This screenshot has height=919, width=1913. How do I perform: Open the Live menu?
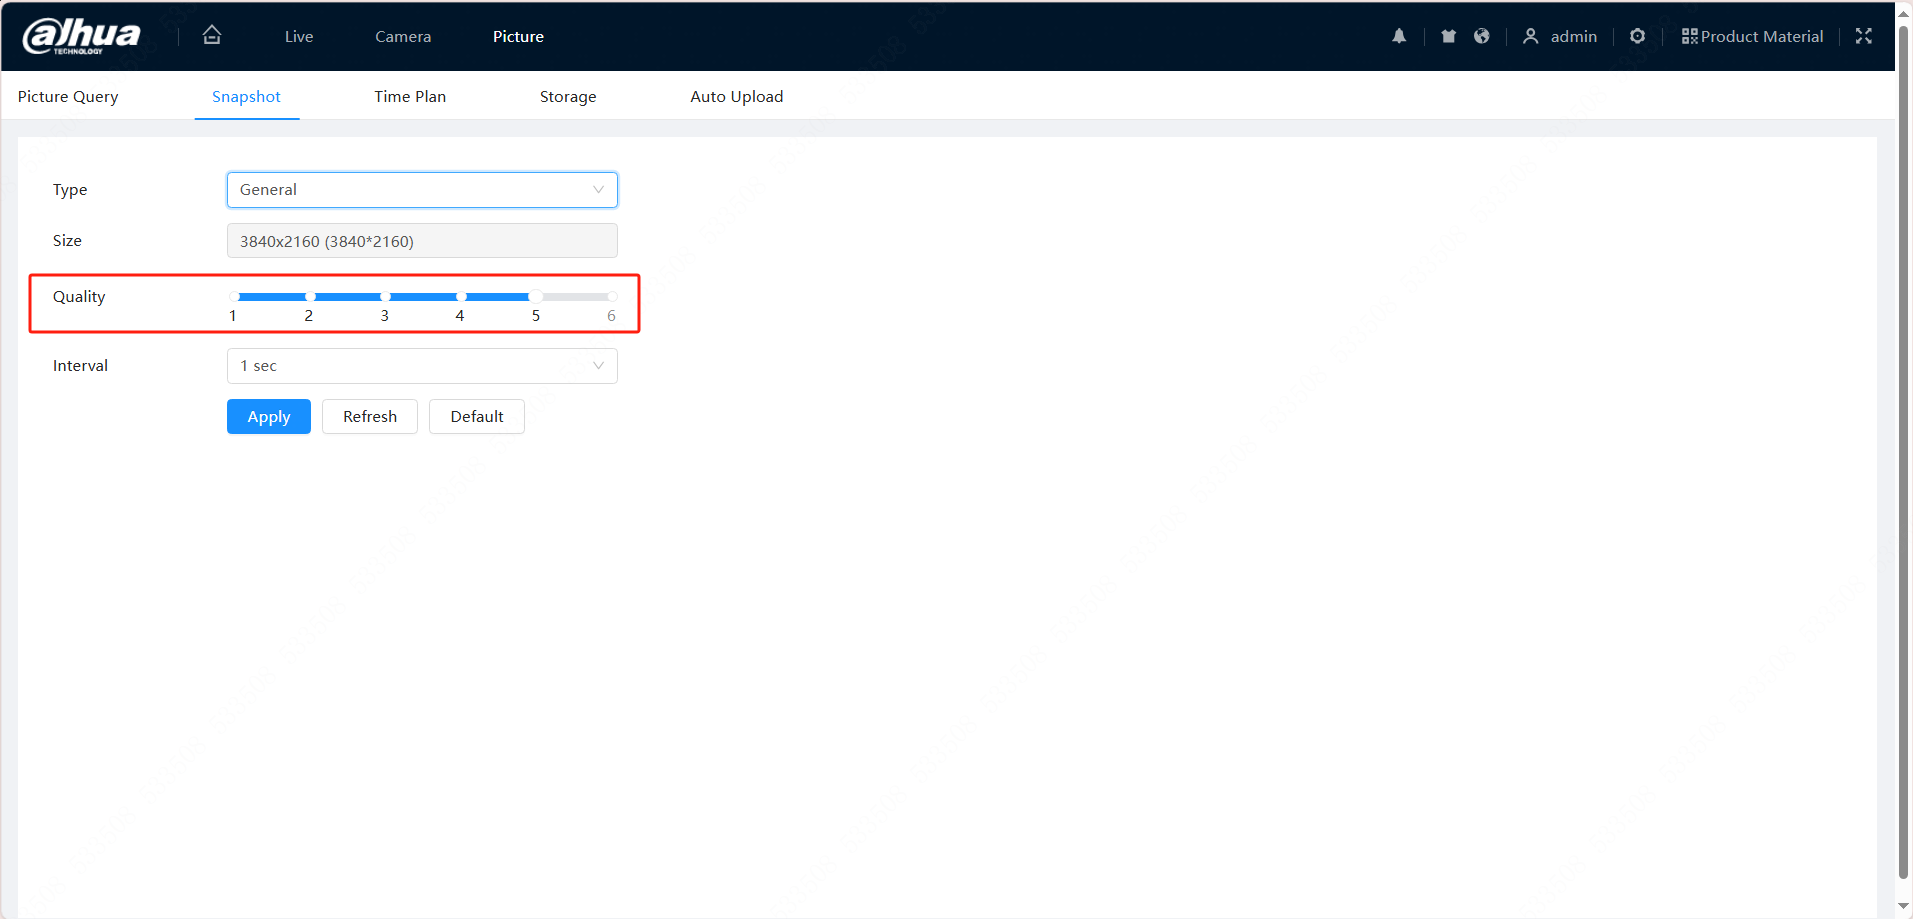click(299, 37)
